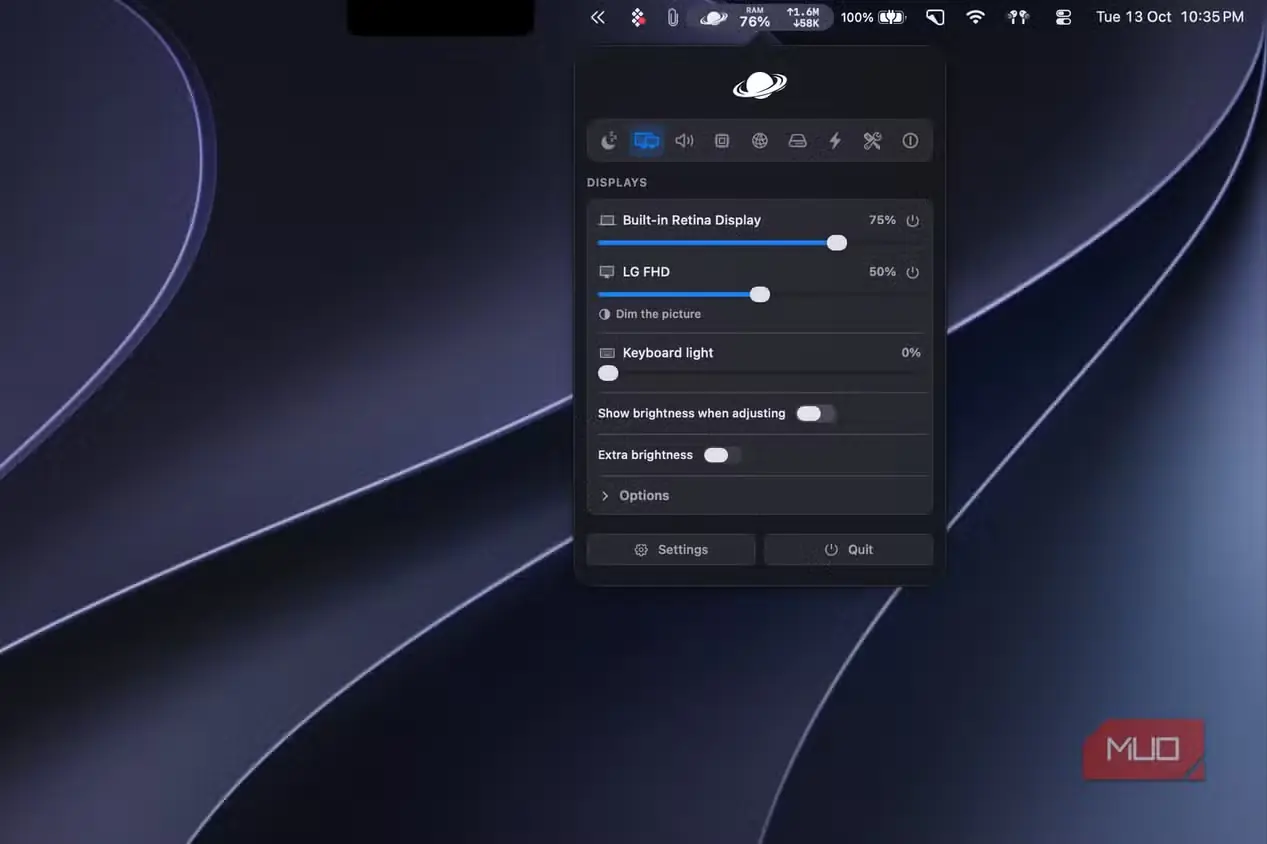Click the Quit button

[x=849, y=550]
